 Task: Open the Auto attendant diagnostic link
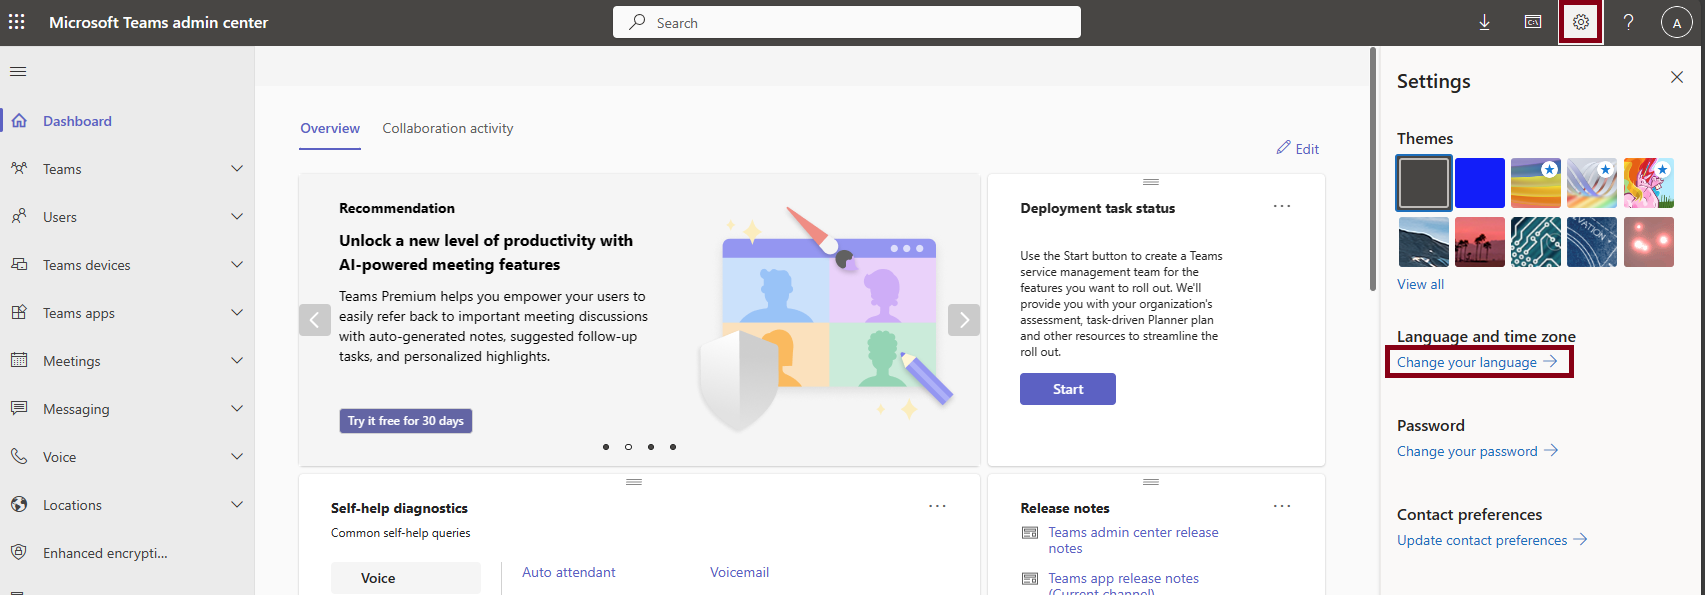click(569, 572)
